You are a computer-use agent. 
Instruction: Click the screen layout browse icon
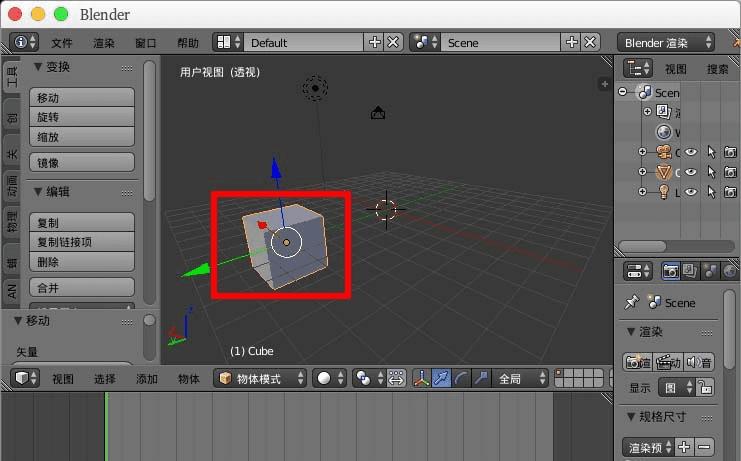[228, 43]
